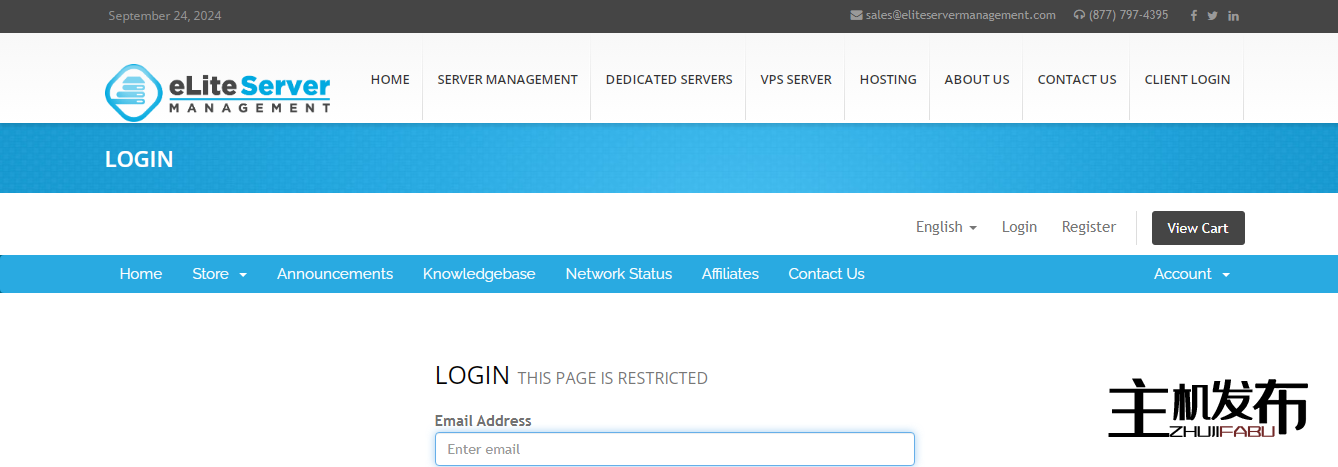Open the Knowledgebase tab

(479, 274)
